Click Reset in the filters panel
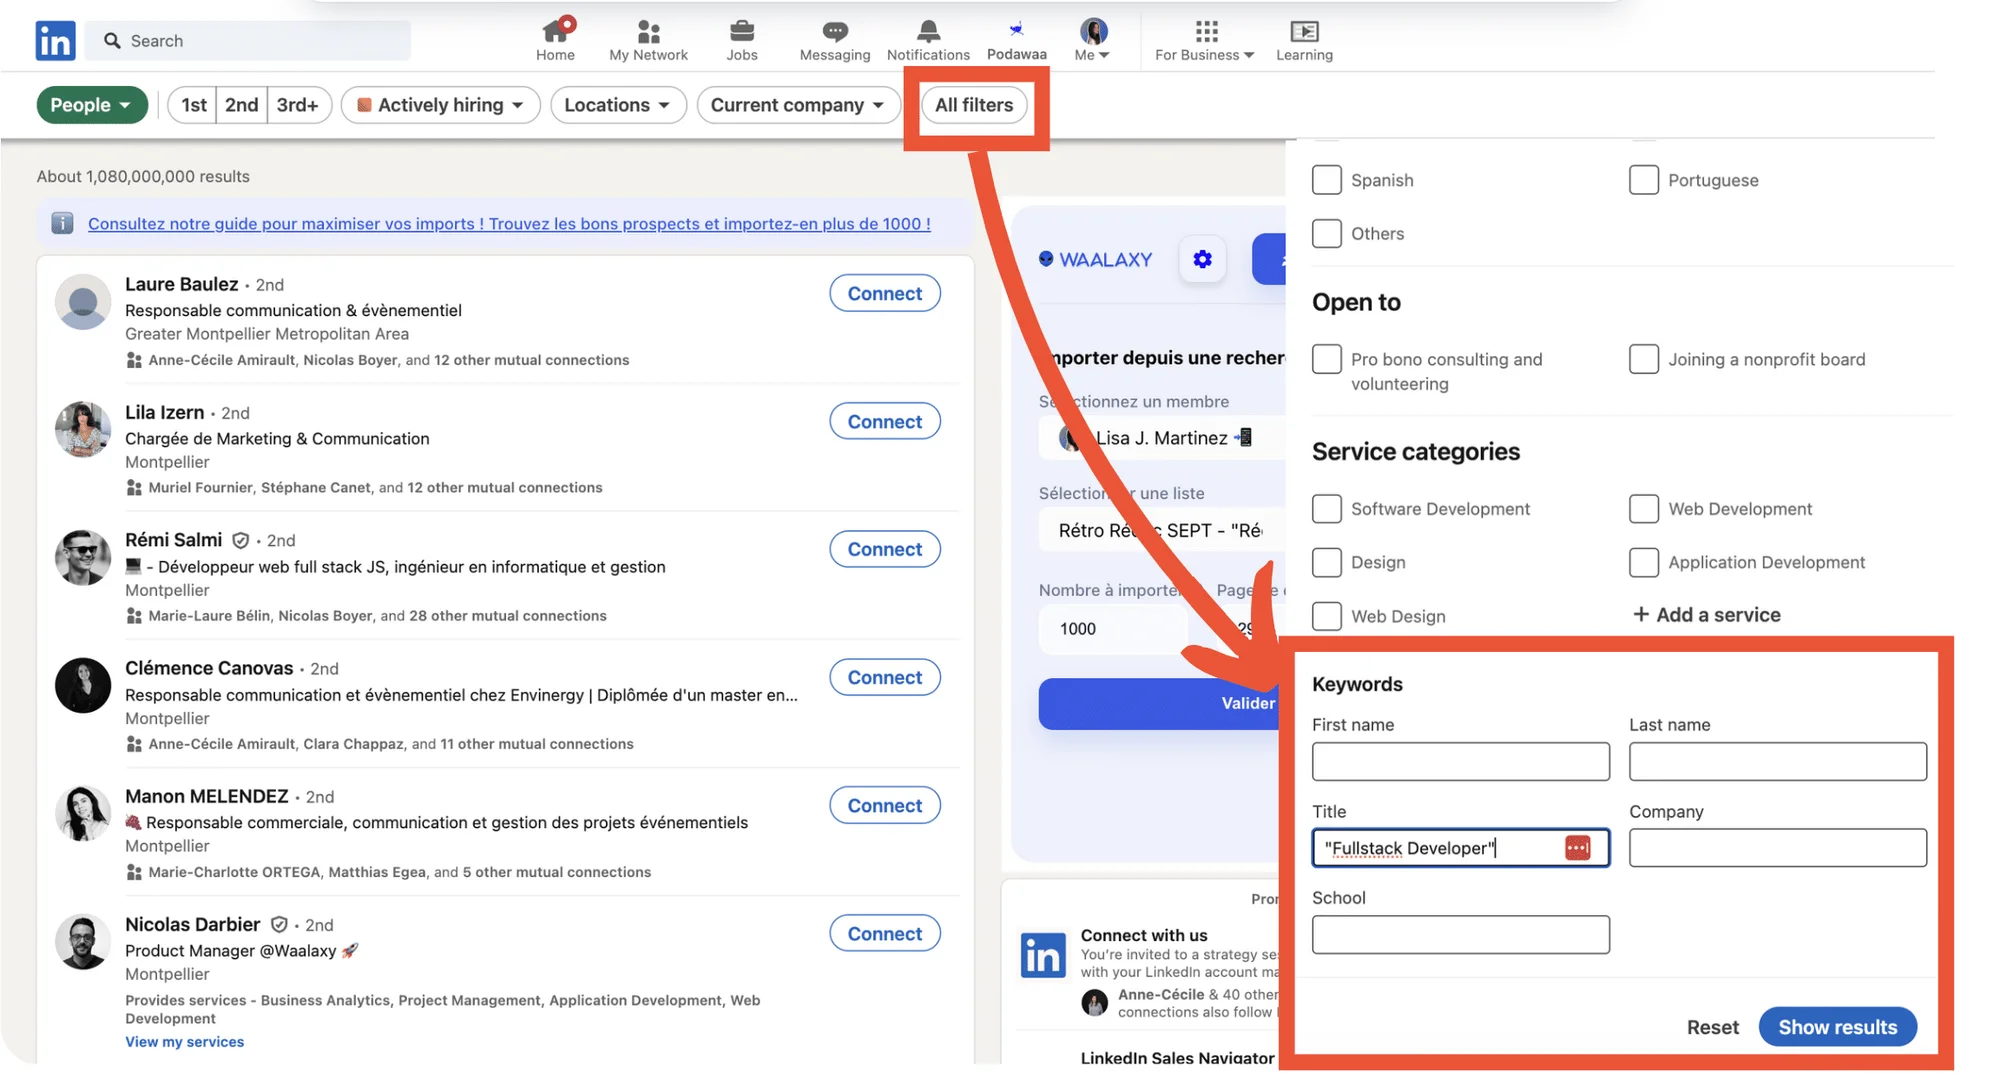This screenshot has width=2000, height=1080. pos(1712,1027)
